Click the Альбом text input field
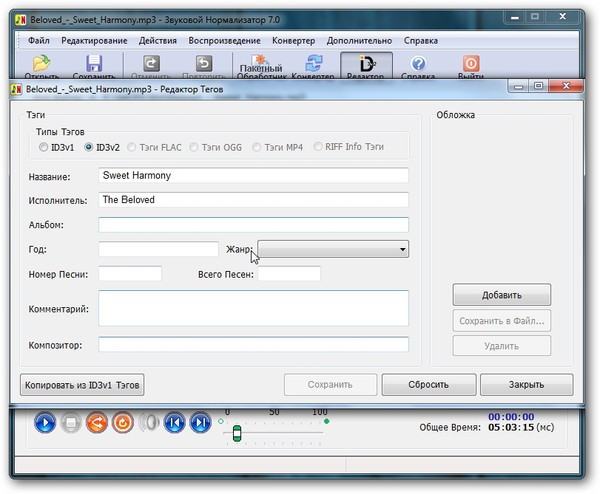 pos(253,224)
